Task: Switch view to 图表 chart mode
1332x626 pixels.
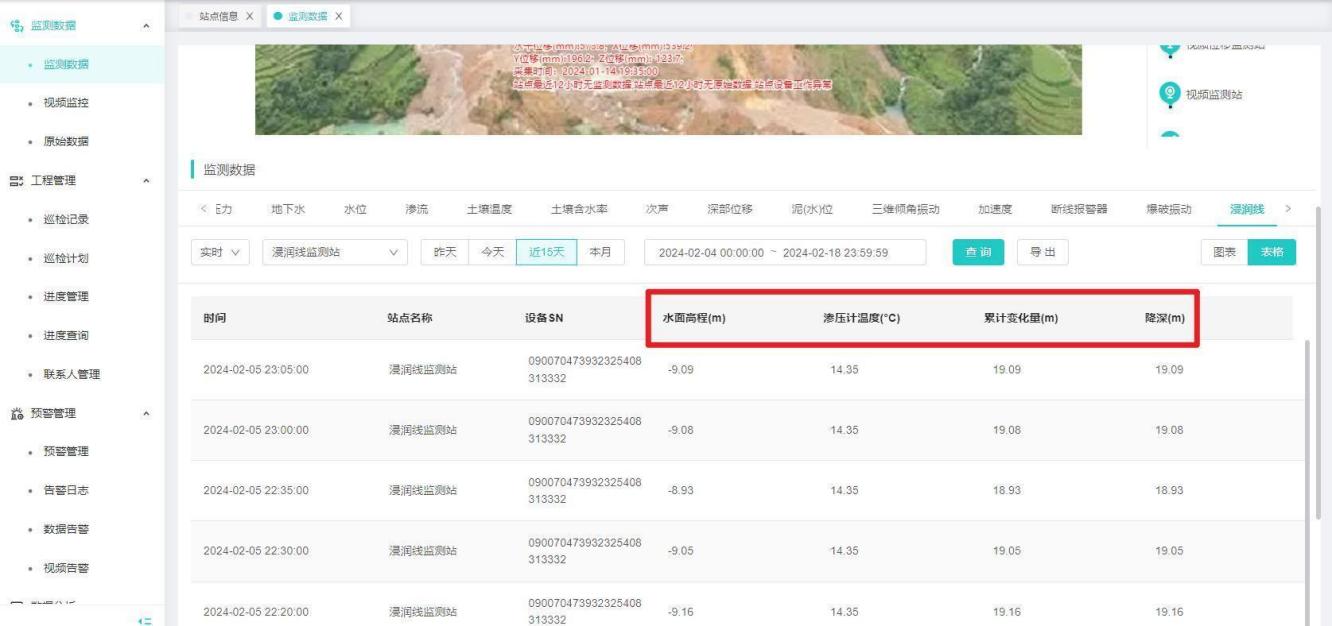Action: tap(1224, 253)
